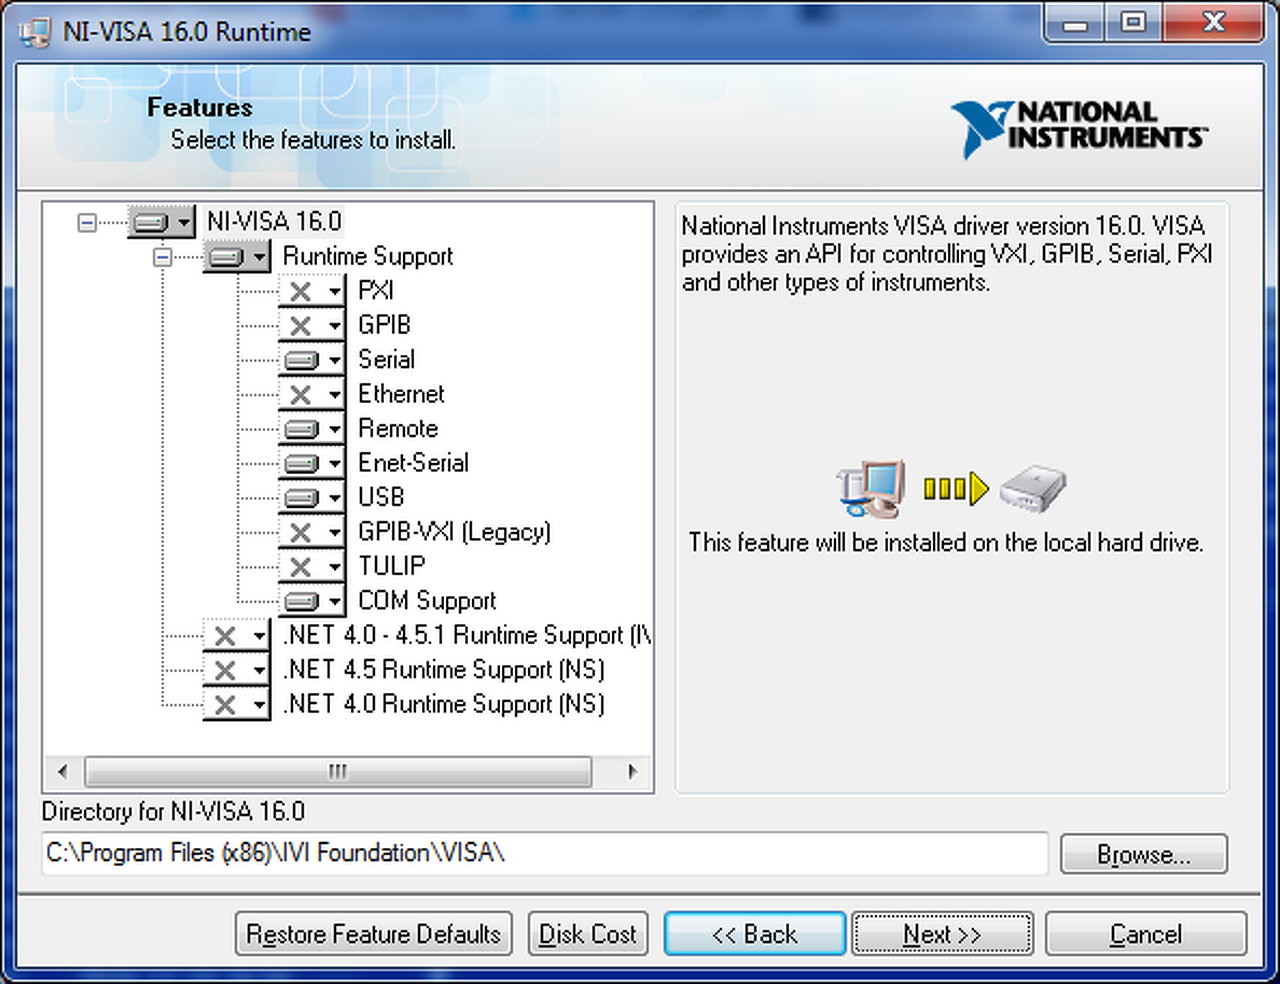This screenshot has width=1280, height=984.
Task: Open the .NET 4.5 Runtime Support (NS) dropdown
Action: [237, 671]
